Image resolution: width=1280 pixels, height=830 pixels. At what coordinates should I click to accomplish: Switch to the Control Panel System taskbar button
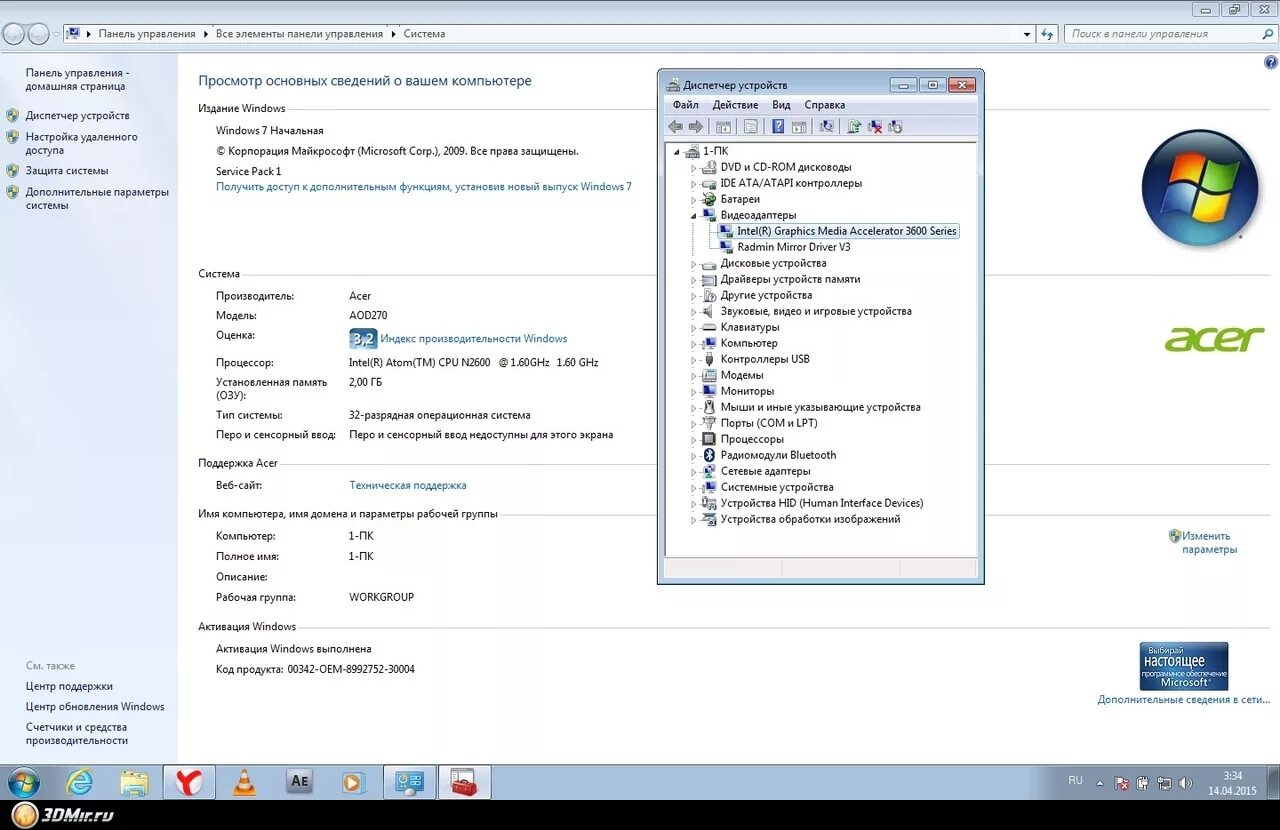[409, 782]
